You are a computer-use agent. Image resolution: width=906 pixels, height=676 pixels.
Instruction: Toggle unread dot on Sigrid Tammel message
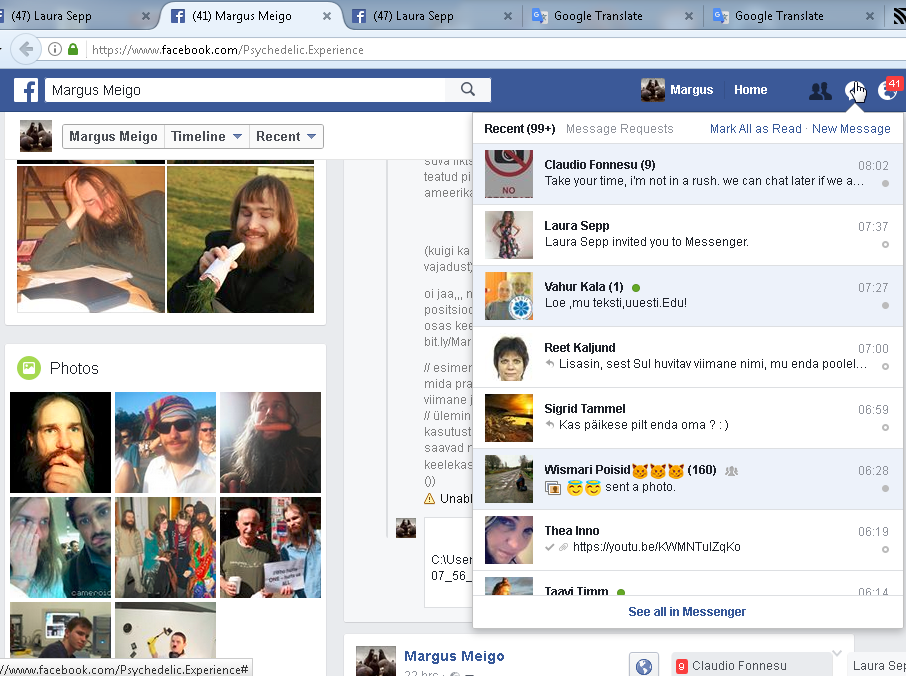(885, 428)
